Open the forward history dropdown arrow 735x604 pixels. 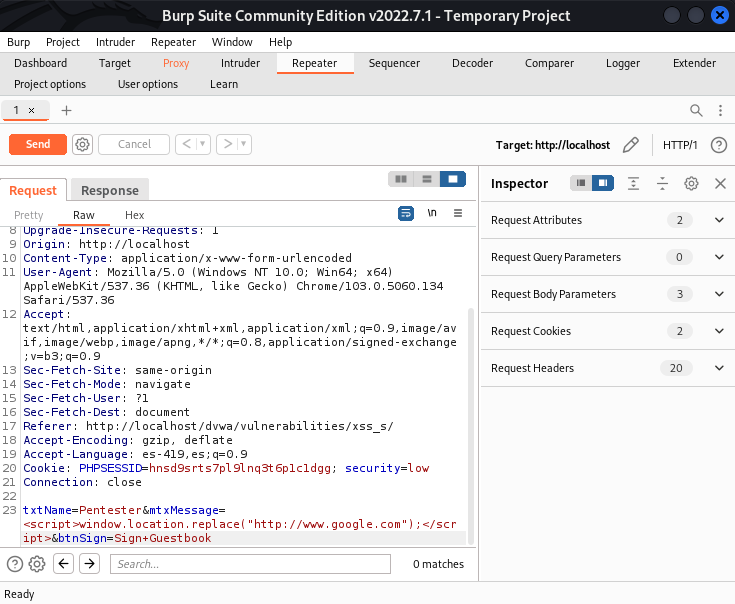244,144
